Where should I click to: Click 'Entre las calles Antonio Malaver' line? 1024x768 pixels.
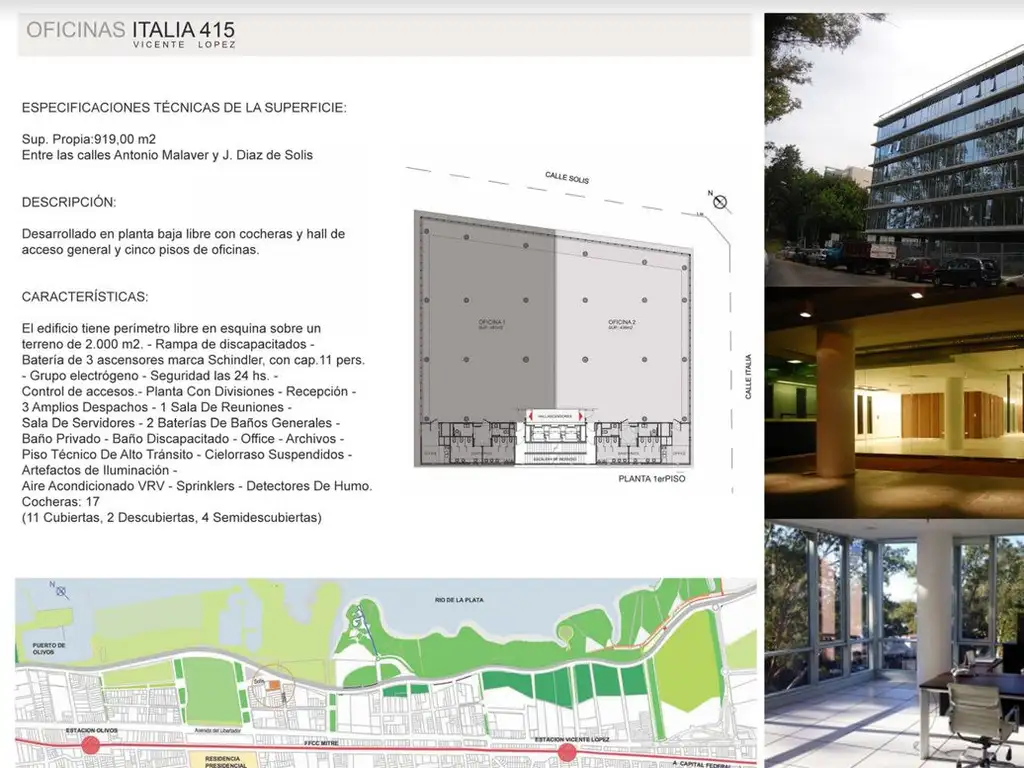pos(167,155)
